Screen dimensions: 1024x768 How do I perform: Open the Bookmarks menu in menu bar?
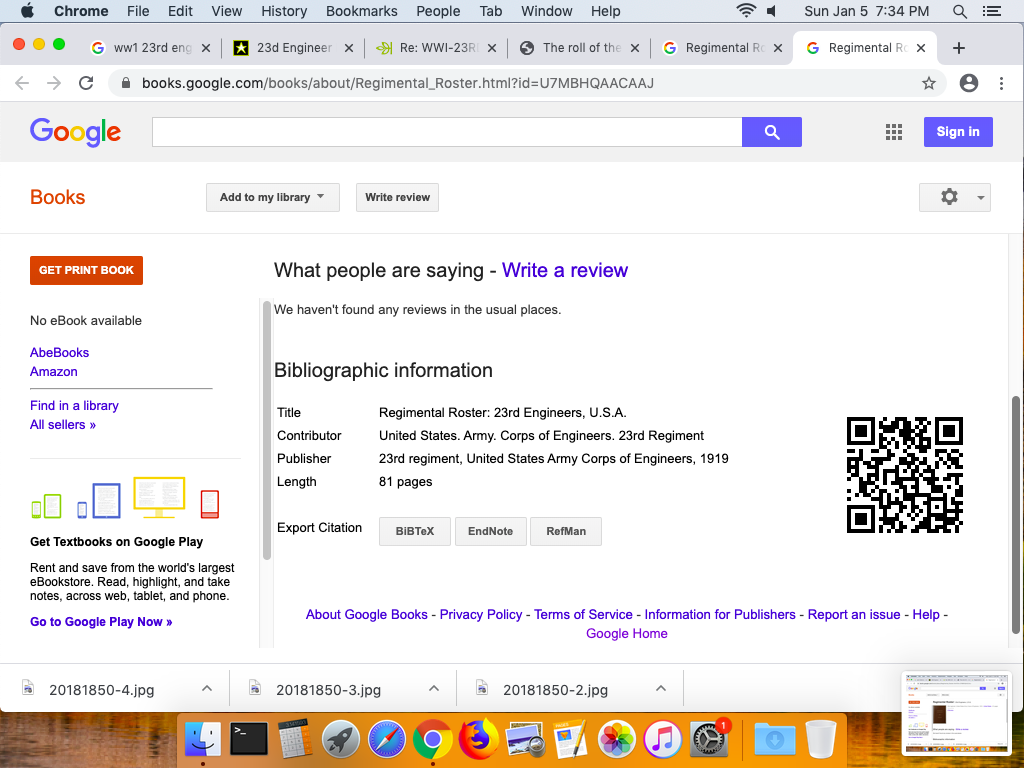pos(361,11)
